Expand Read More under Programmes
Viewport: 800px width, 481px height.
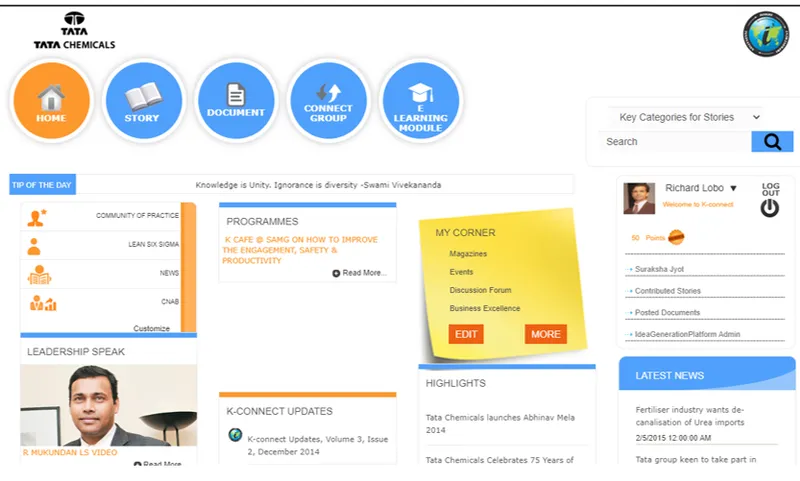click(x=359, y=273)
